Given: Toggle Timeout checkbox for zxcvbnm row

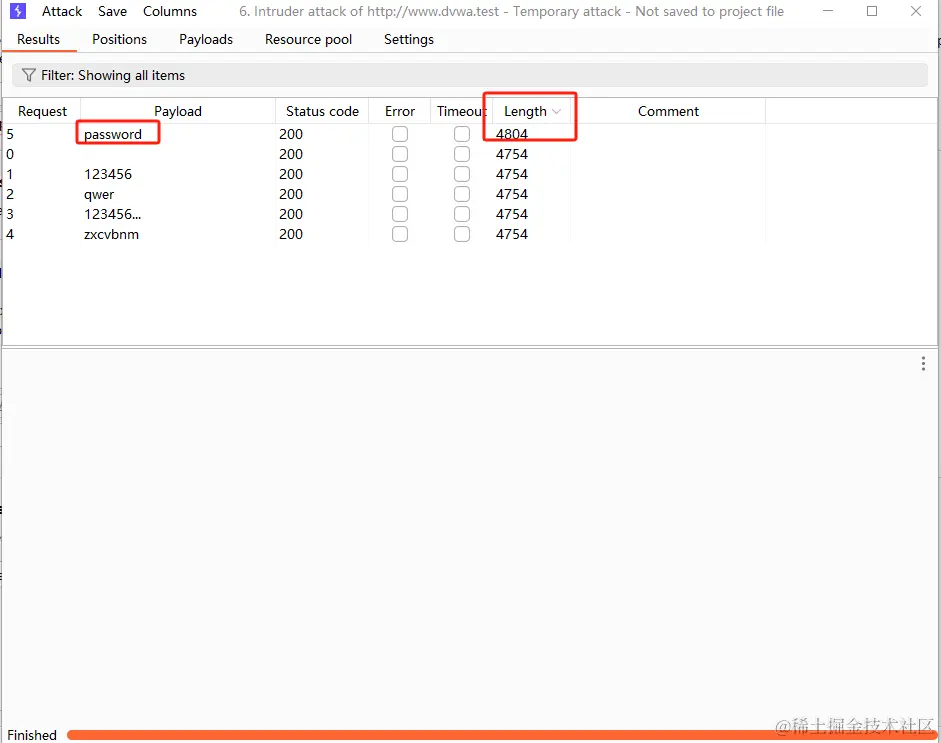Looking at the screenshot, I should click(462, 234).
